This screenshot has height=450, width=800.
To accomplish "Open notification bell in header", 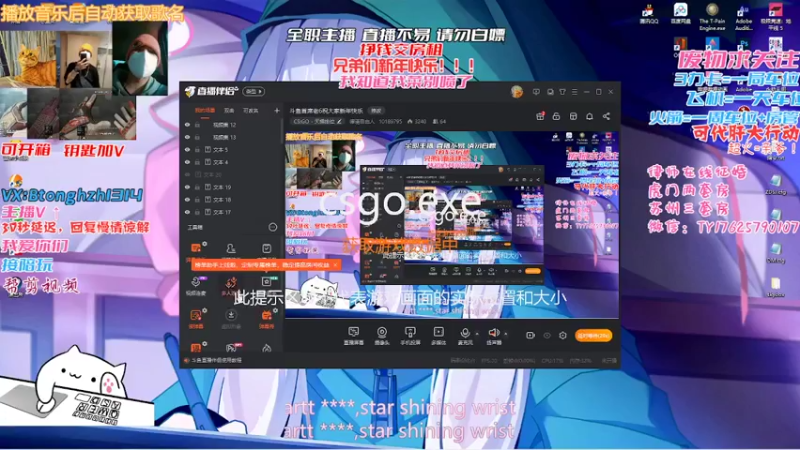I will coord(589,116).
